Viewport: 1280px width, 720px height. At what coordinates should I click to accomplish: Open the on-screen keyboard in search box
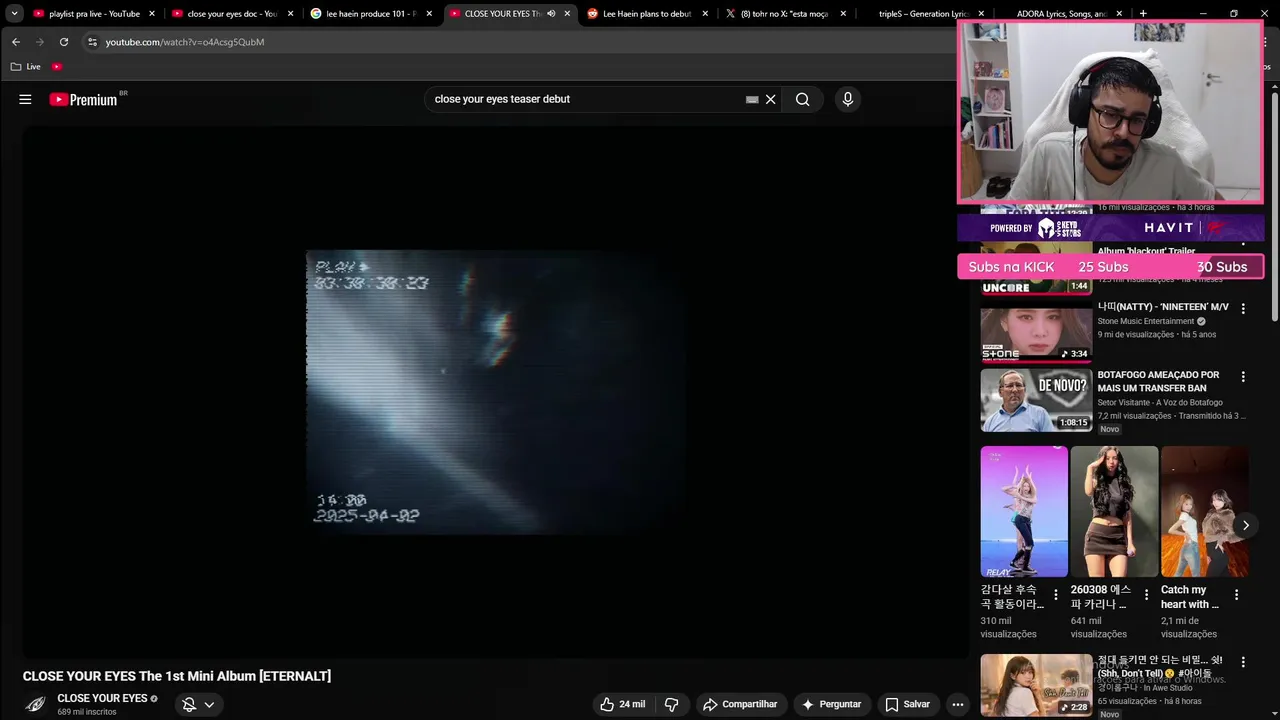point(752,99)
